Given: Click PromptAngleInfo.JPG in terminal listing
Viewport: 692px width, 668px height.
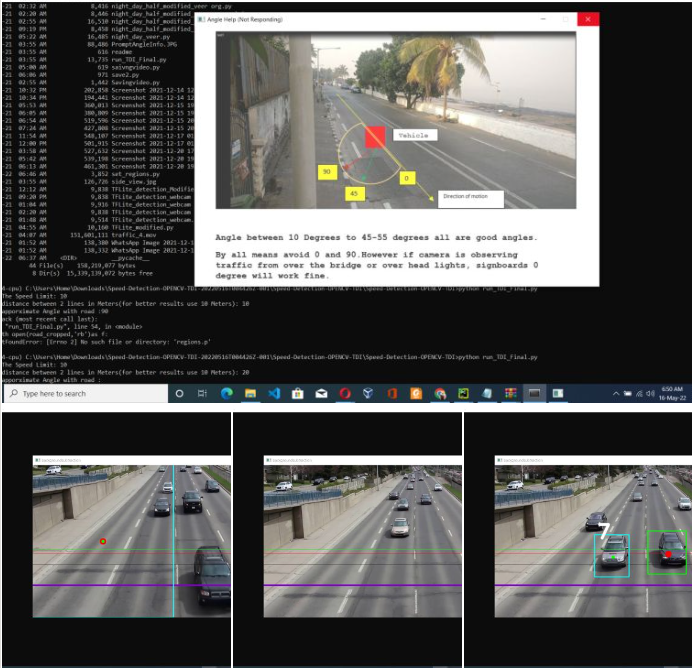Looking at the screenshot, I should pos(144,45).
